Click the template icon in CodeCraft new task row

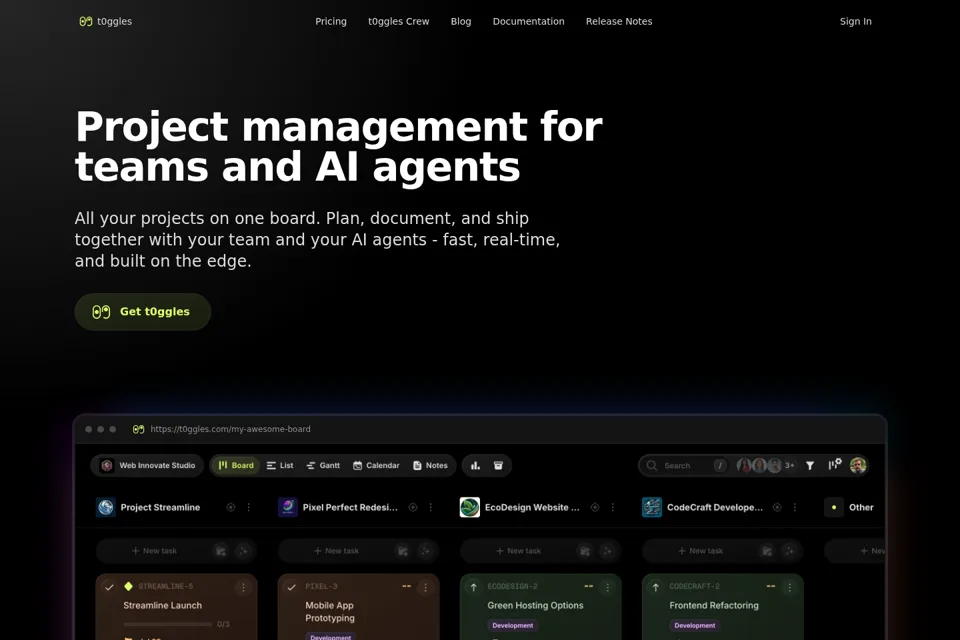point(767,551)
